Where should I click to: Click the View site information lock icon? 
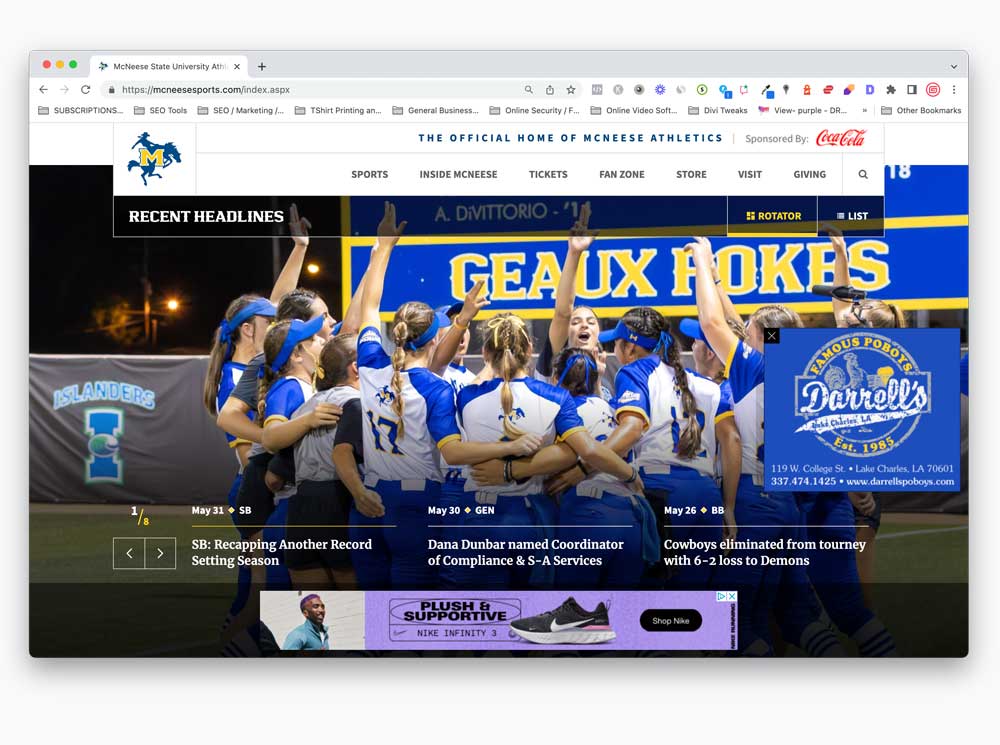(111, 90)
